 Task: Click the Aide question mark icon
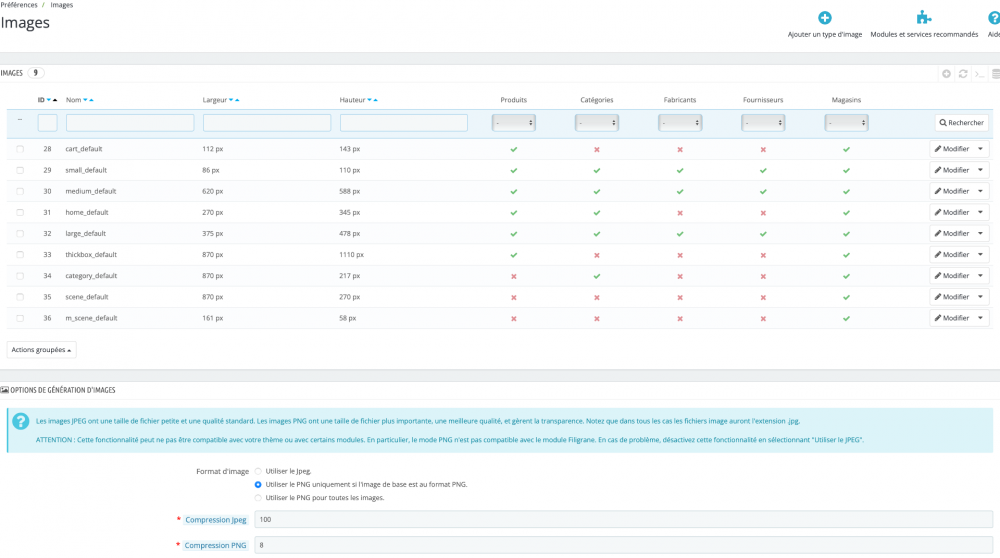coord(993,18)
